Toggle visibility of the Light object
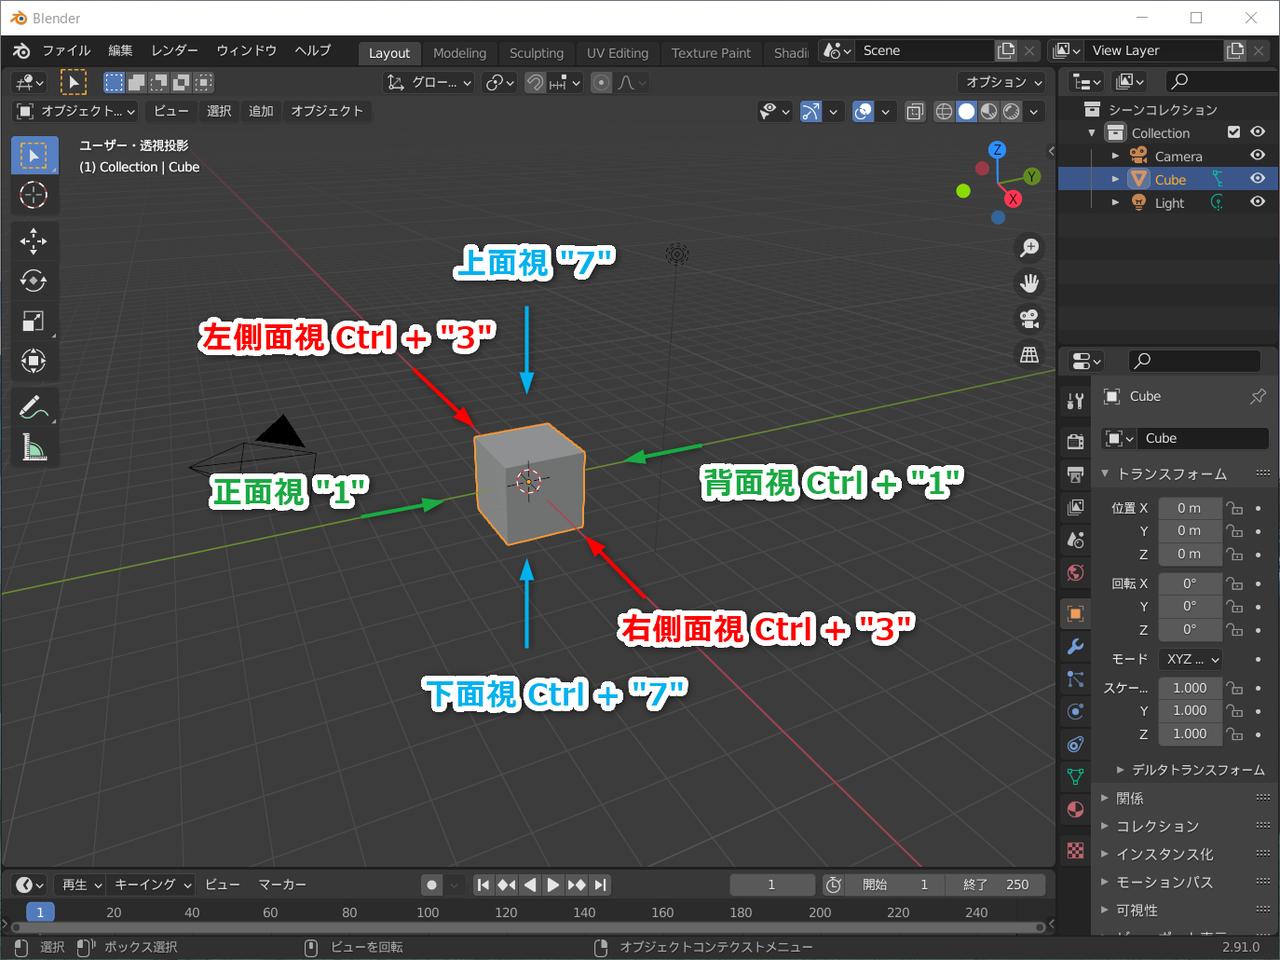Viewport: 1280px width, 960px height. click(1258, 202)
